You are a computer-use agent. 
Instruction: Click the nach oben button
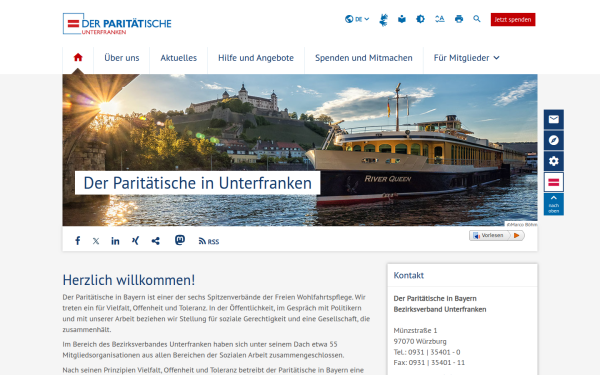coord(554,204)
